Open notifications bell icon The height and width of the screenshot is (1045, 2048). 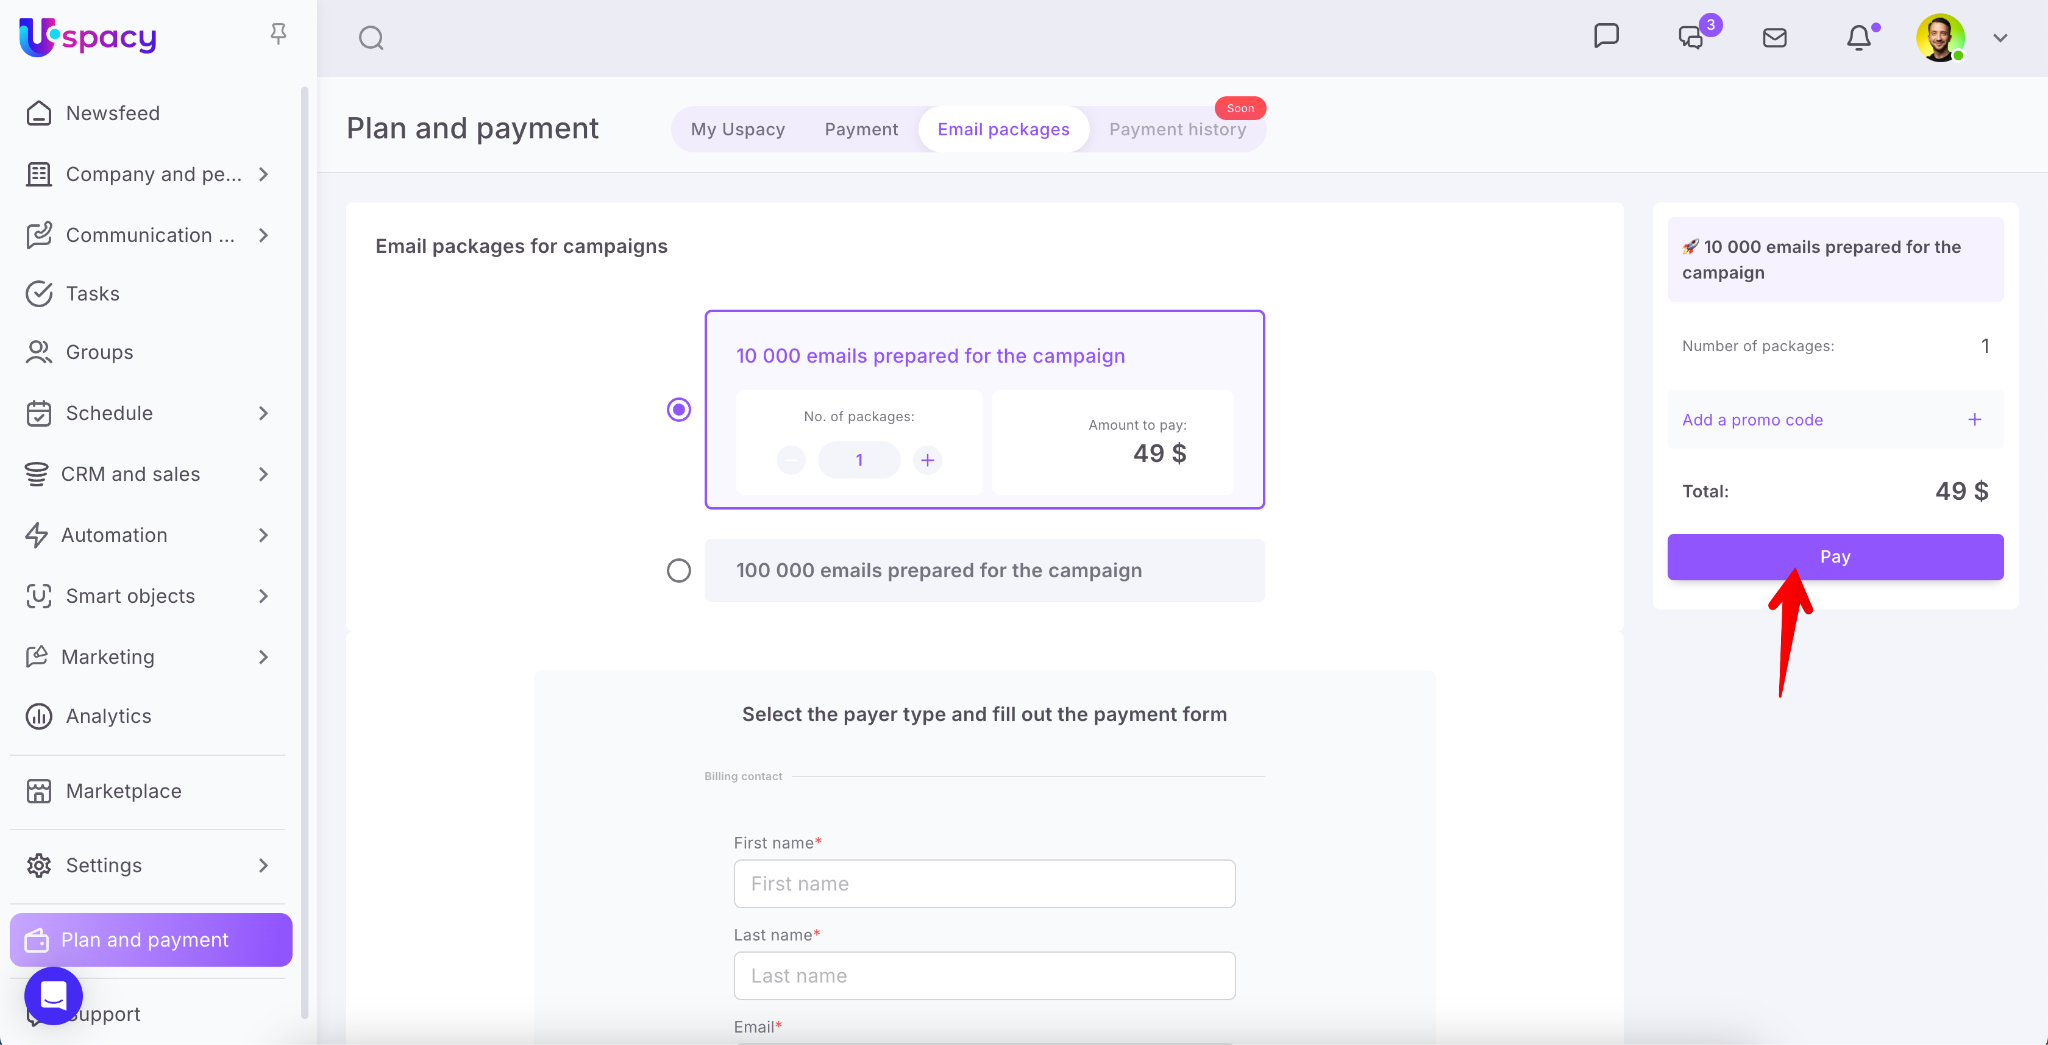pos(1858,38)
